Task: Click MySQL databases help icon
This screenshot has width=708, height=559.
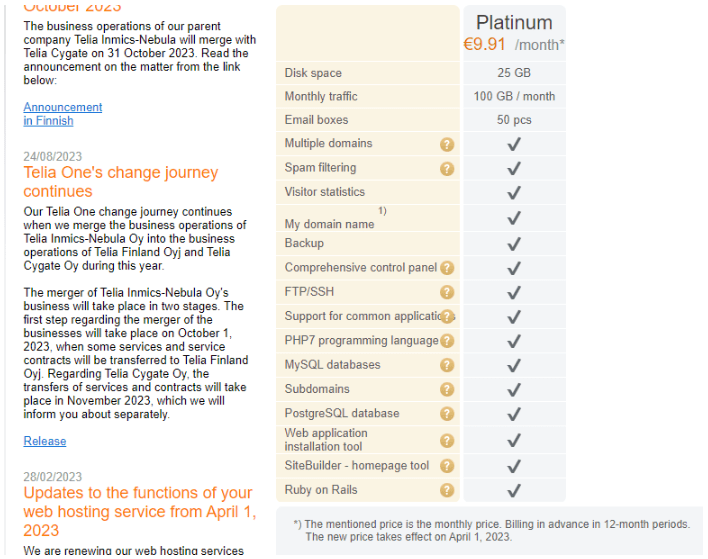Action: (x=447, y=365)
